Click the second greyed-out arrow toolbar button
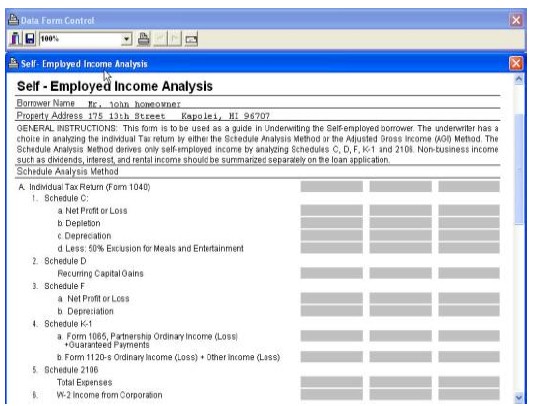 [x=175, y=39]
